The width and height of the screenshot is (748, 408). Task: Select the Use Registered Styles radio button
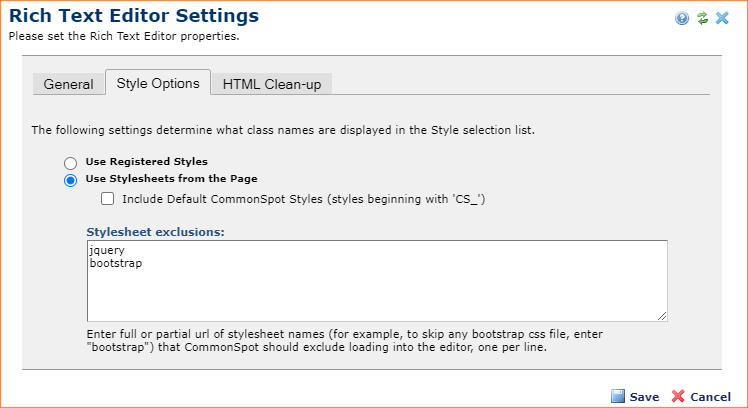(71, 163)
